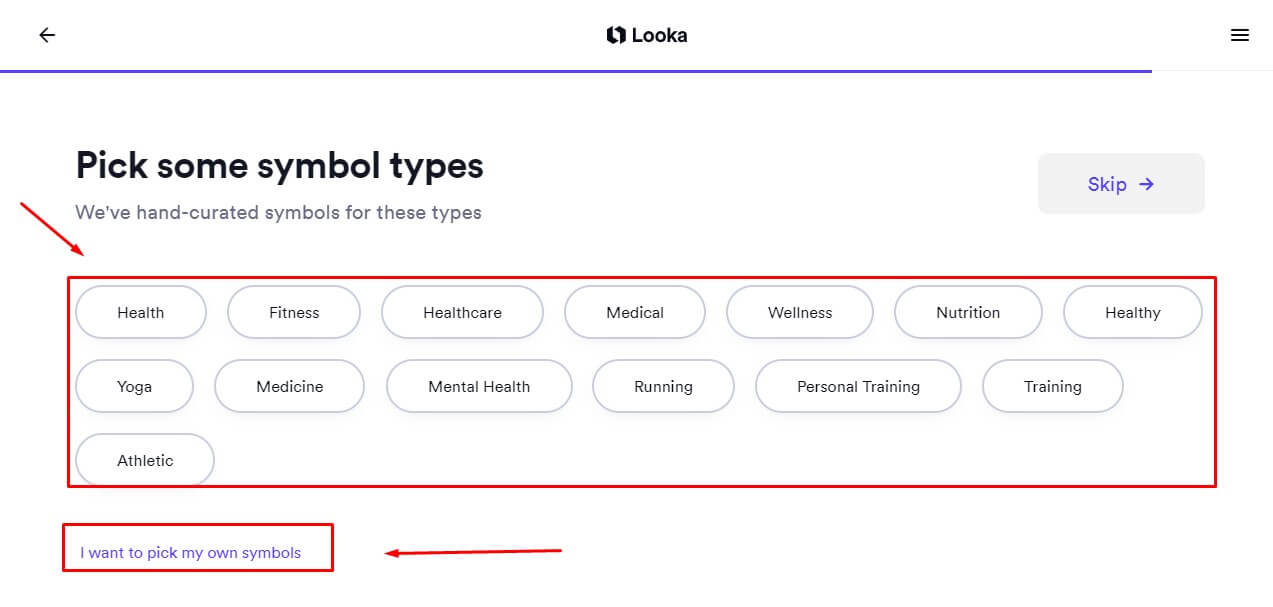Choose the Running symbol category
Image resolution: width=1273 pixels, height=607 pixels.
663,386
